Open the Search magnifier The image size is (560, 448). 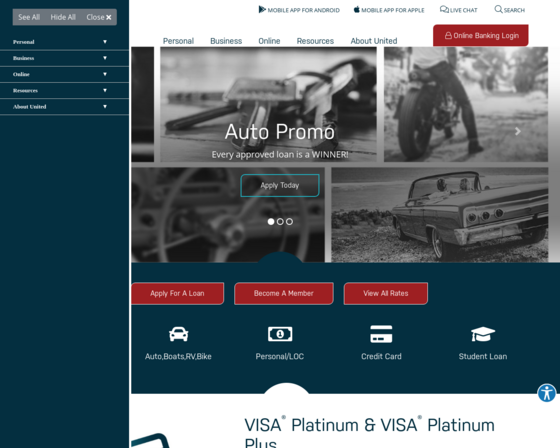click(x=510, y=10)
